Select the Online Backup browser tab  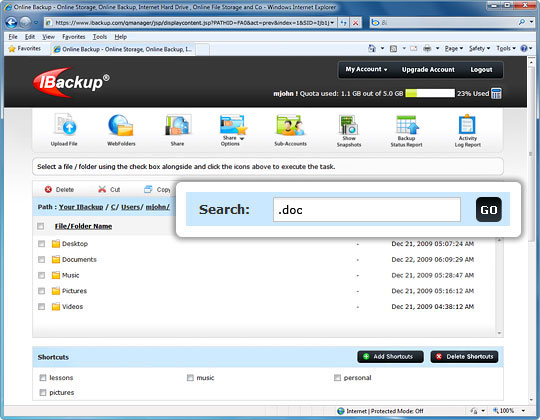coord(123,49)
